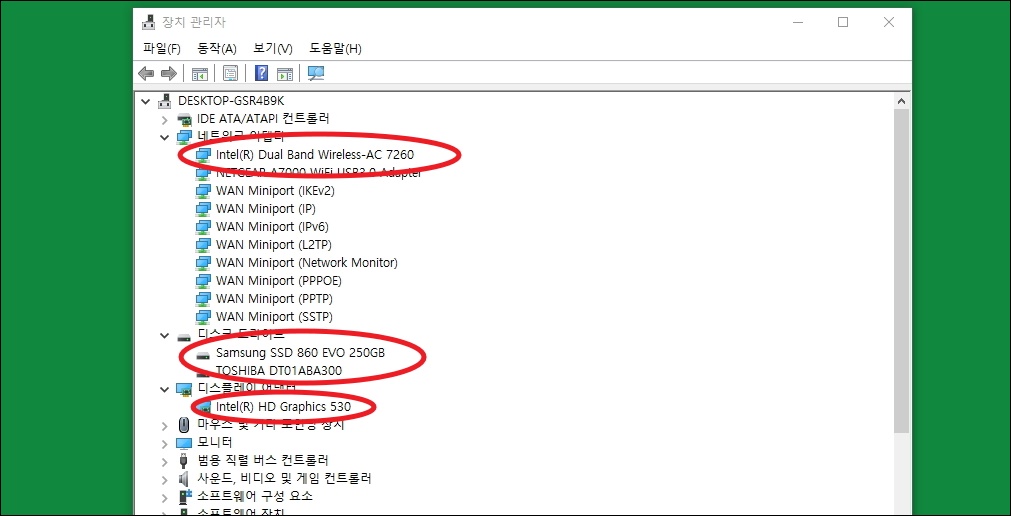The height and width of the screenshot is (516, 1011).
Task: Select the WAN Miniport (PPTP) label
Action: (x=274, y=299)
